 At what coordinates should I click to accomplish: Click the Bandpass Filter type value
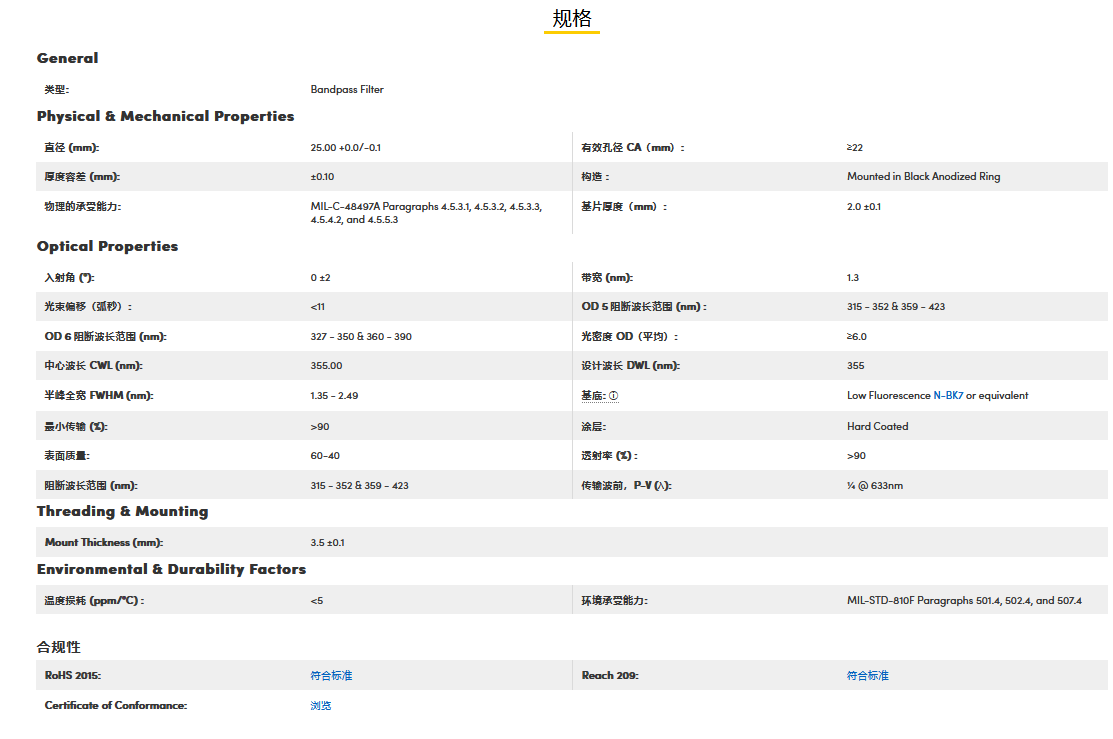point(347,90)
